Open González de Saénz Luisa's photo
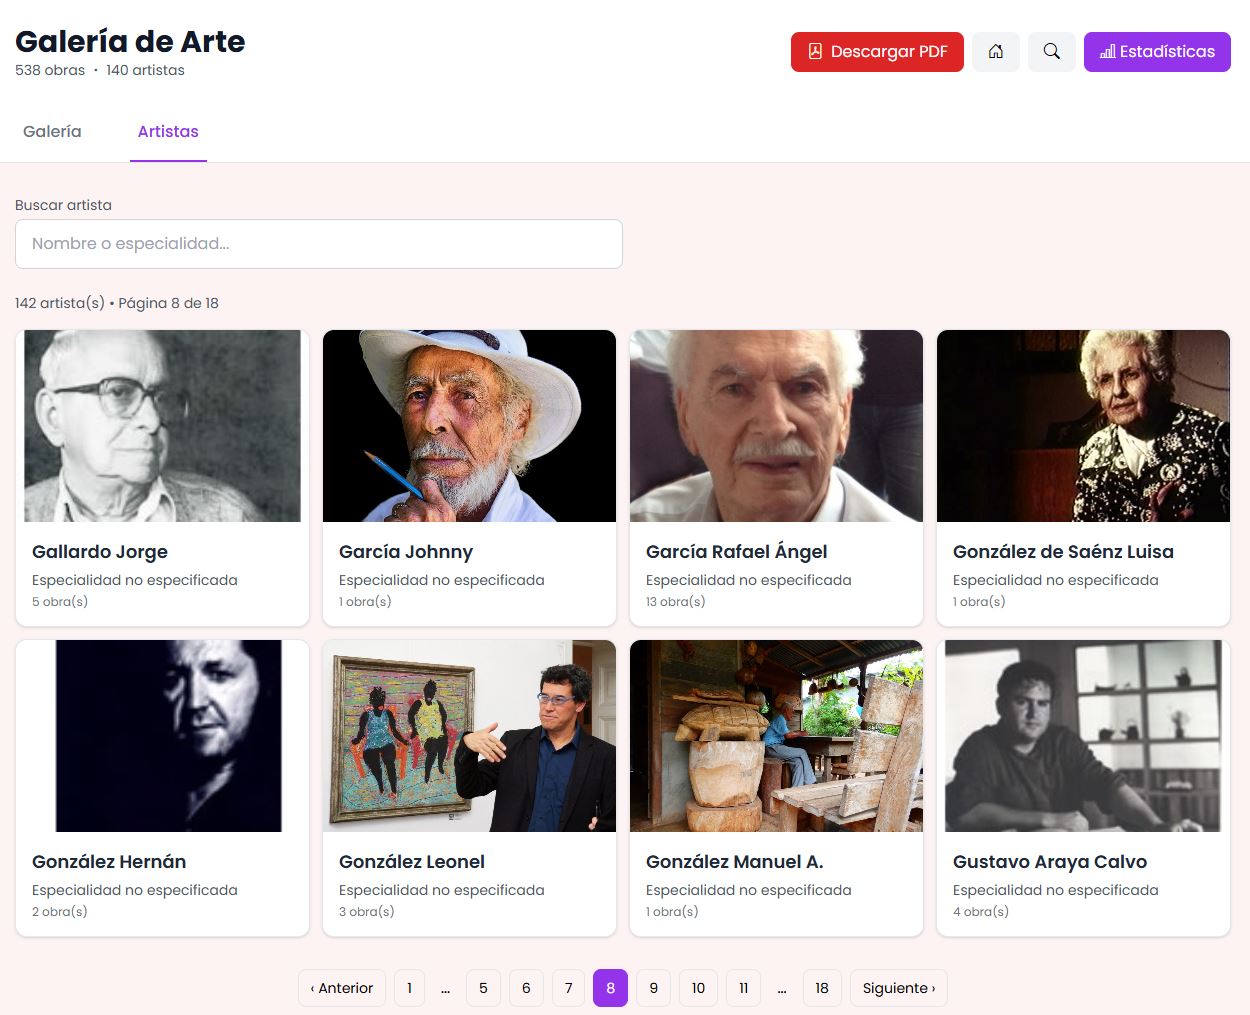 [x=1083, y=426]
